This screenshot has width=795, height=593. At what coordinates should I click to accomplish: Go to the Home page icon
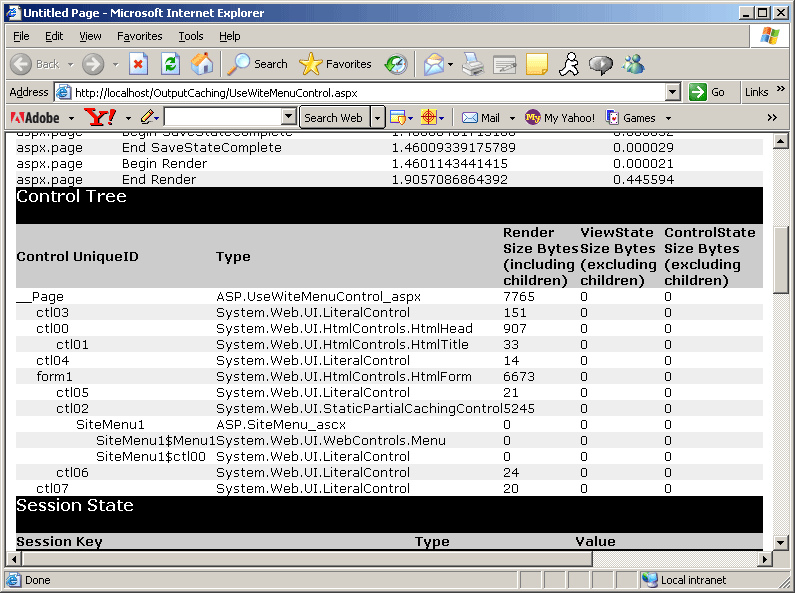pyautogui.click(x=202, y=64)
